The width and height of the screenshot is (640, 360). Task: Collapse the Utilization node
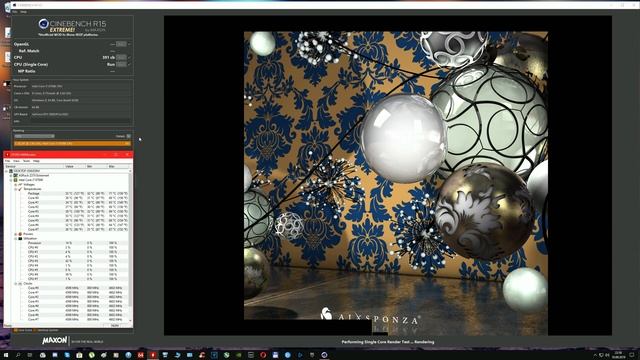tap(16, 239)
